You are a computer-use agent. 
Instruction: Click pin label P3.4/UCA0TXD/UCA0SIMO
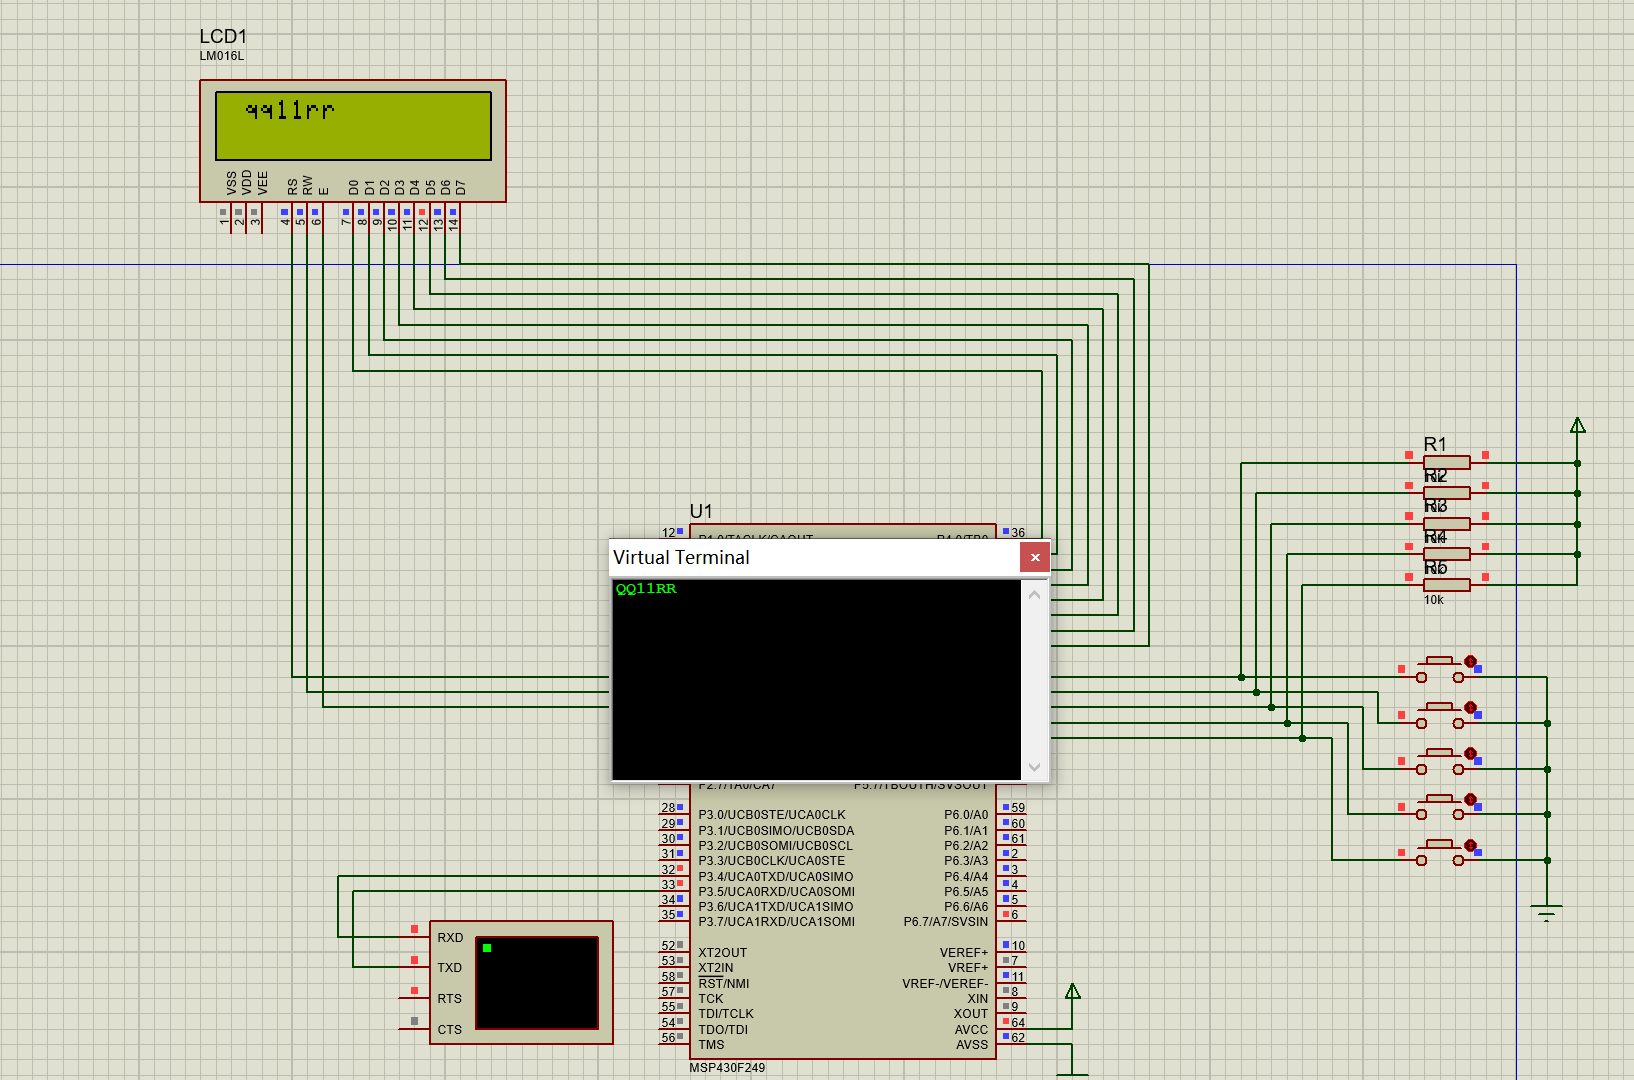point(776,876)
